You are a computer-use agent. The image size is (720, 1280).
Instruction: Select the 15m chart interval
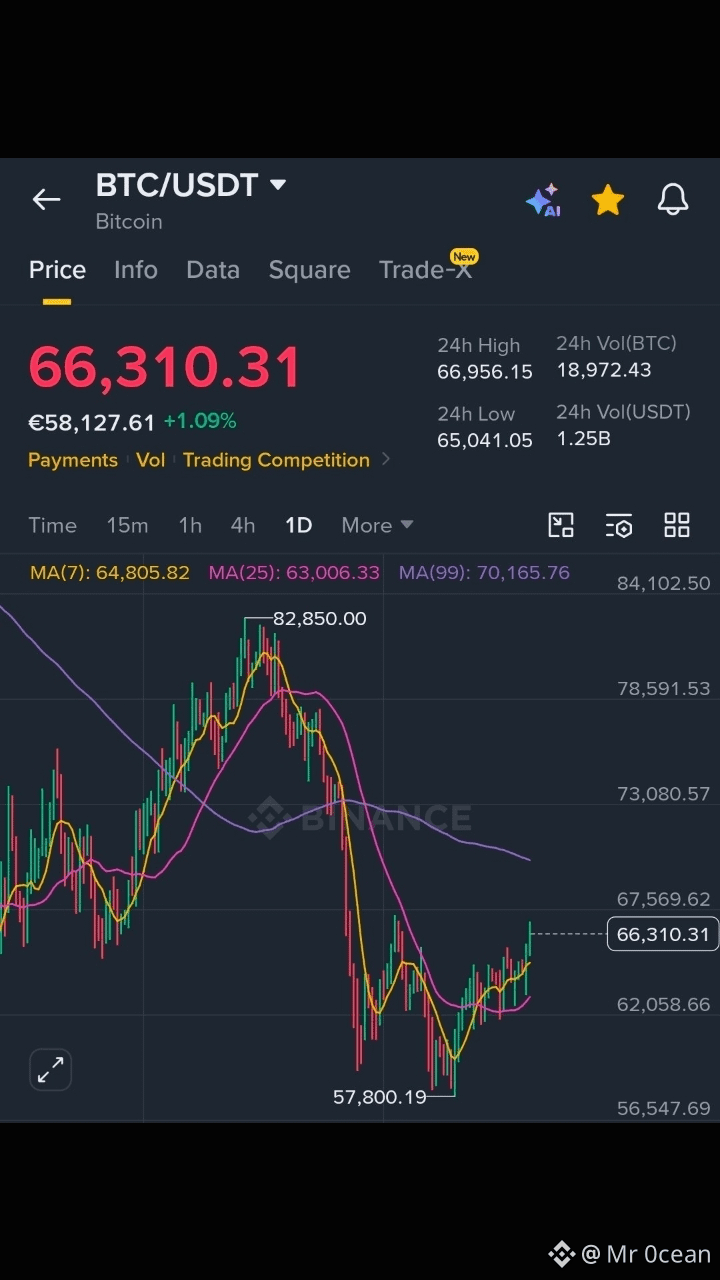pyautogui.click(x=127, y=525)
